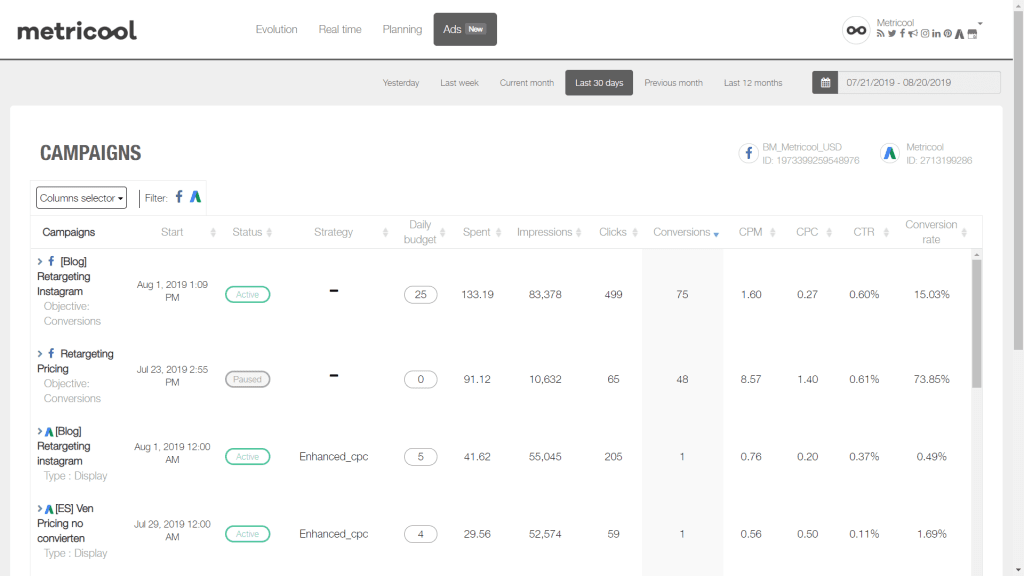Screen dimensions: 1024x576
Task: Toggle the Active status of Blog Retargeting Instagram
Action: click(x=248, y=295)
